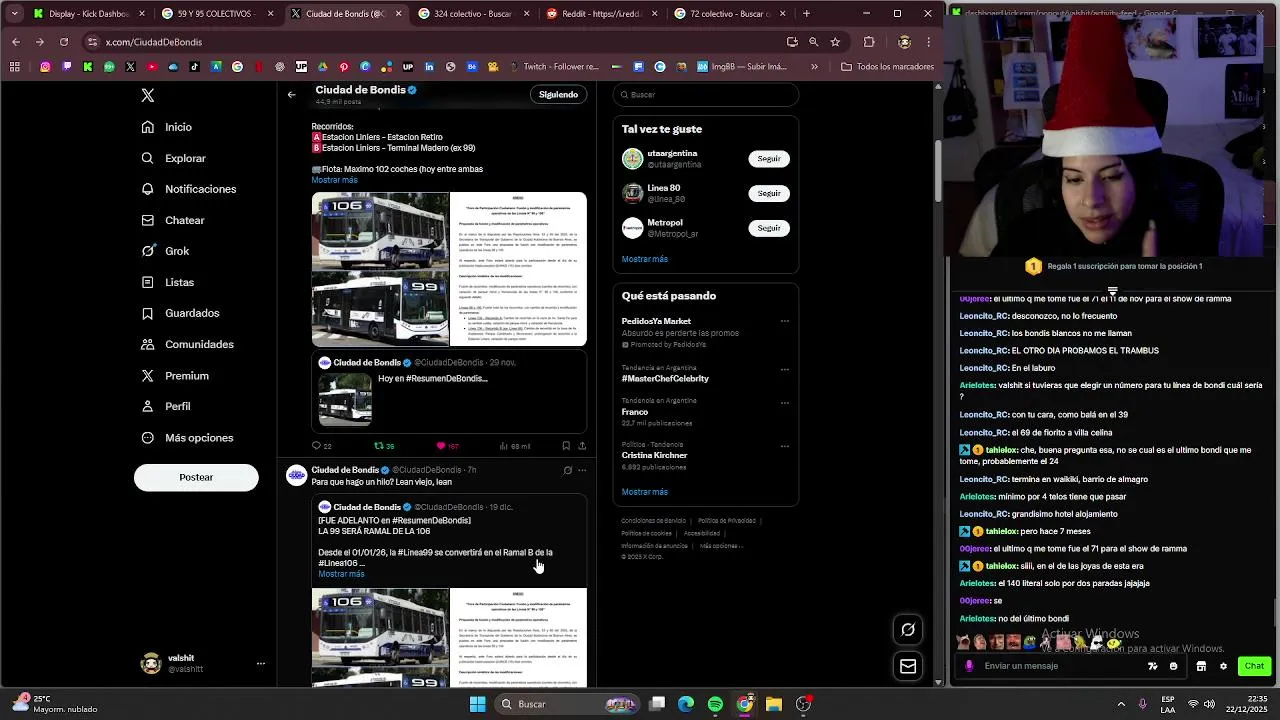The image size is (1280, 720).
Task: Open options dots for PedidosYa Market trend
Action: (x=784, y=322)
